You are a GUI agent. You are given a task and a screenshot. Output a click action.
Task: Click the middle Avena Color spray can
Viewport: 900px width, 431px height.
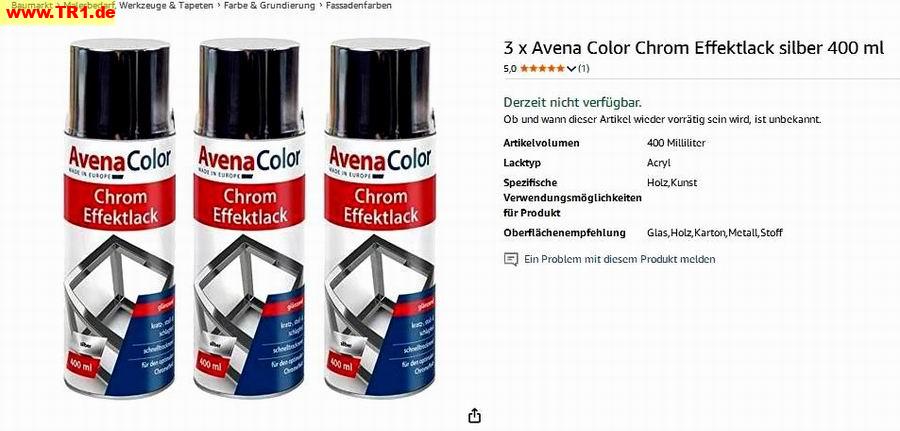tap(250, 218)
